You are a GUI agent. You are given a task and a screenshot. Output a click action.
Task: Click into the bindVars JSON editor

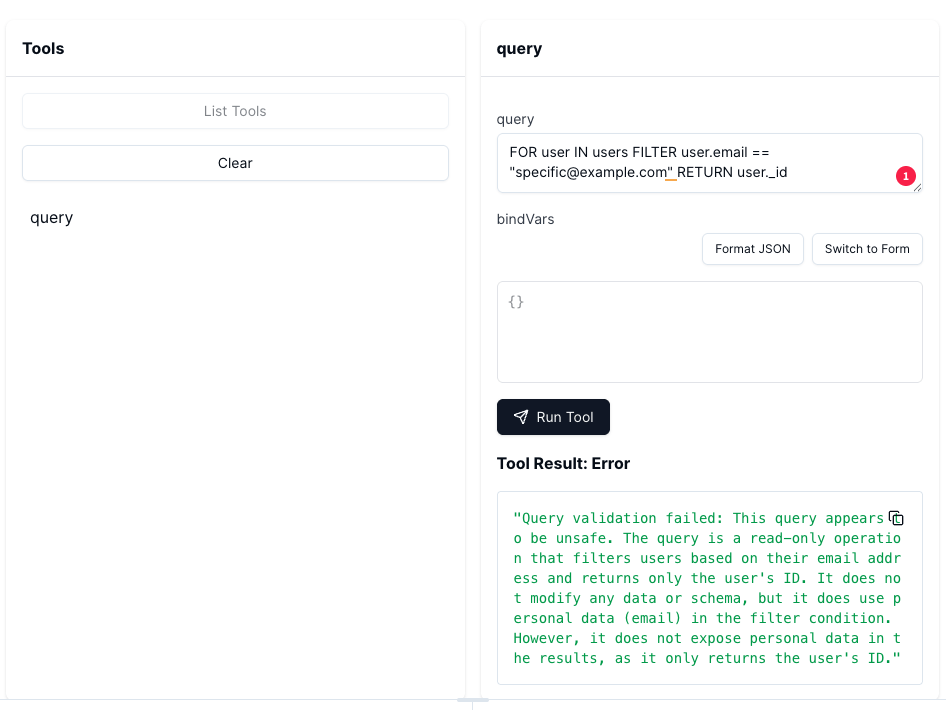[x=710, y=332]
